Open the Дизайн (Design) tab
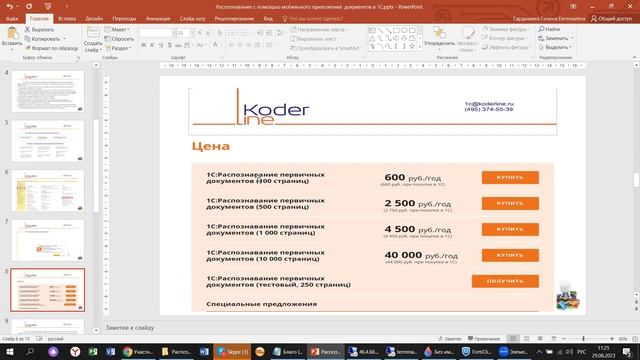 coord(94,18)
